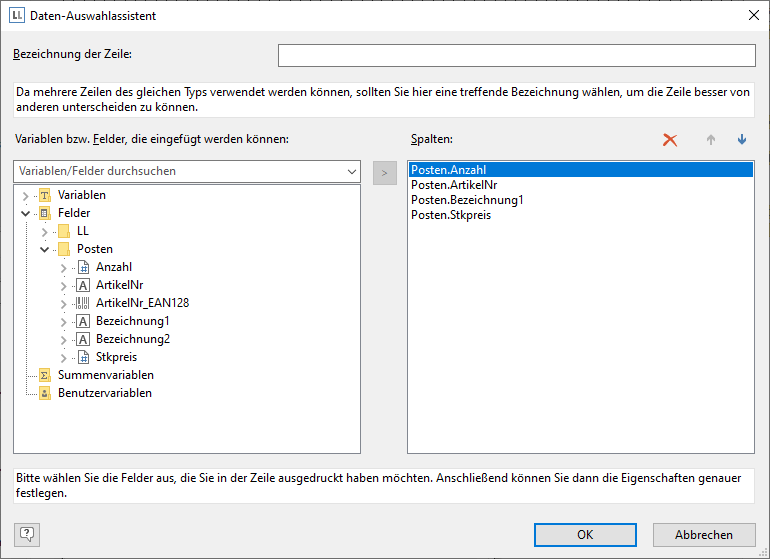Collapse the Felder tree node

(25, 213)
